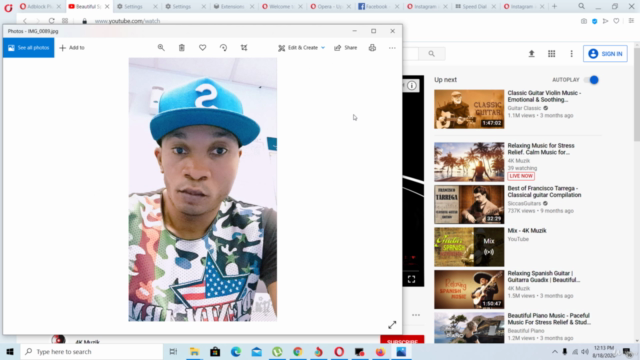Open Relaxing Music for Stress Relief title
This screenshot has height=360, width=640.
click(541, 149)
